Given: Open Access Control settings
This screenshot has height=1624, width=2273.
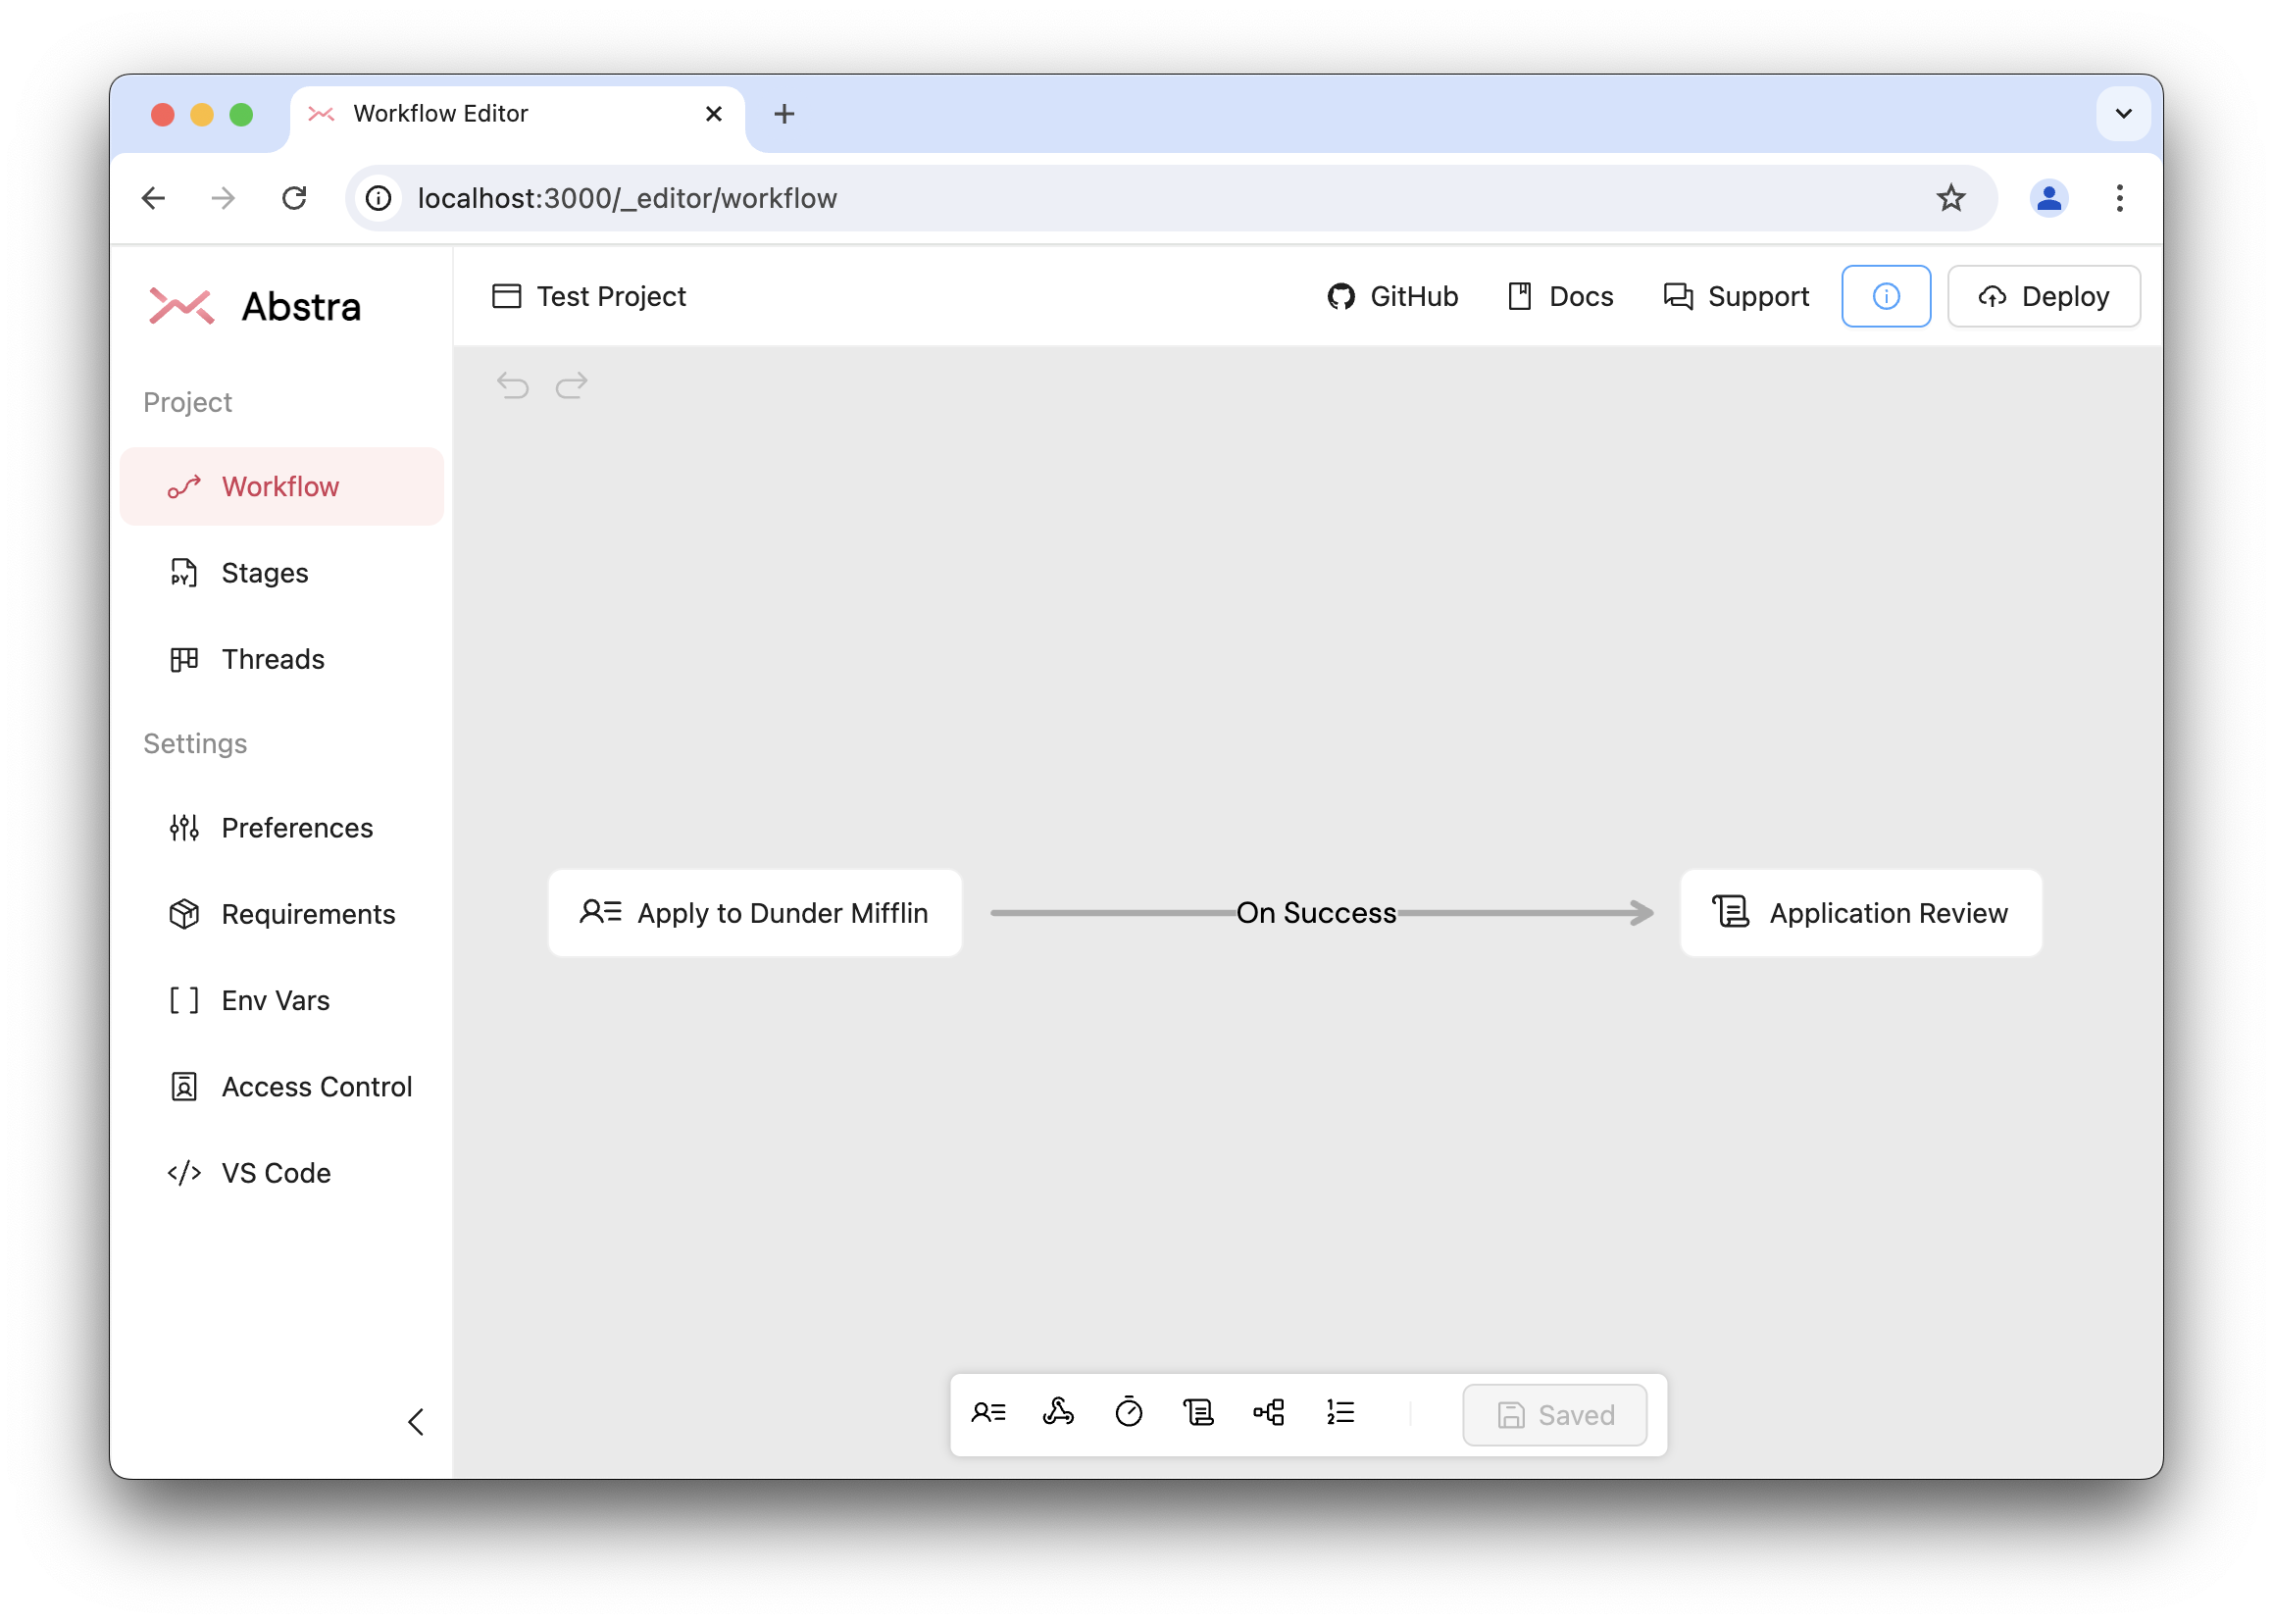Looking at the screenshot, I should (282, 1087).
